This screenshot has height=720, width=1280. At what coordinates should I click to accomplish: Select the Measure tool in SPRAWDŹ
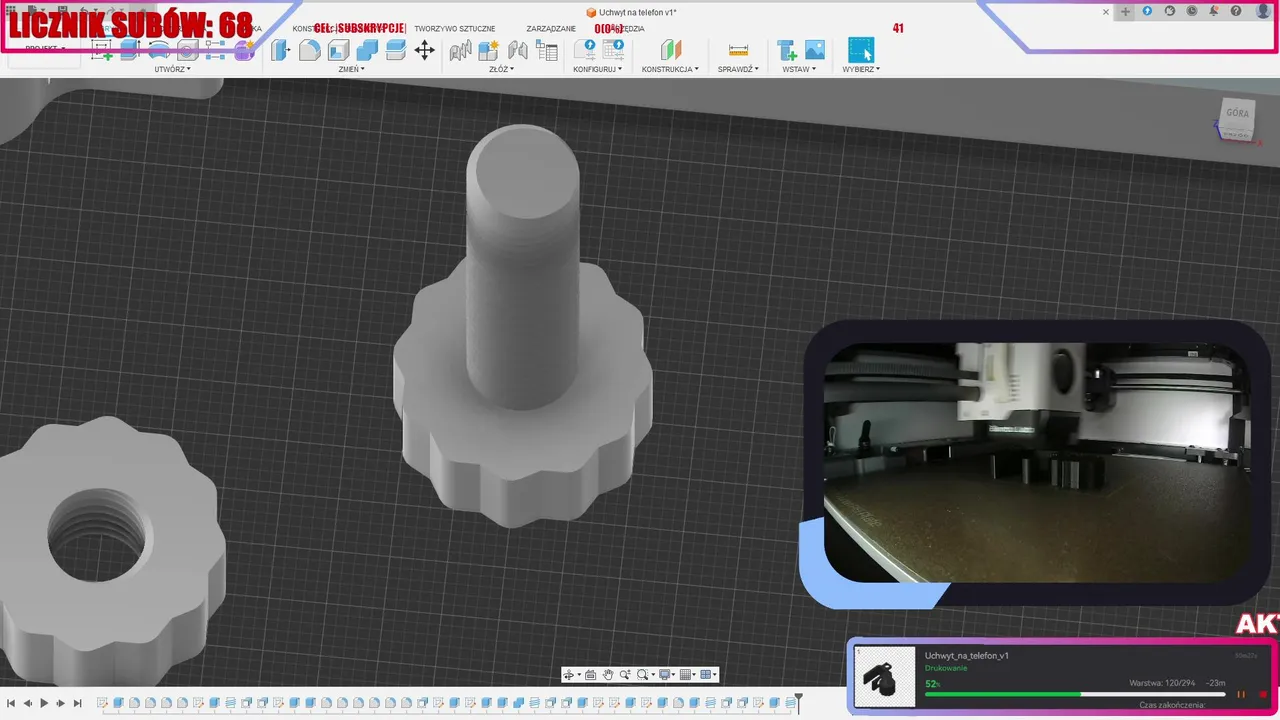(739, 50)
